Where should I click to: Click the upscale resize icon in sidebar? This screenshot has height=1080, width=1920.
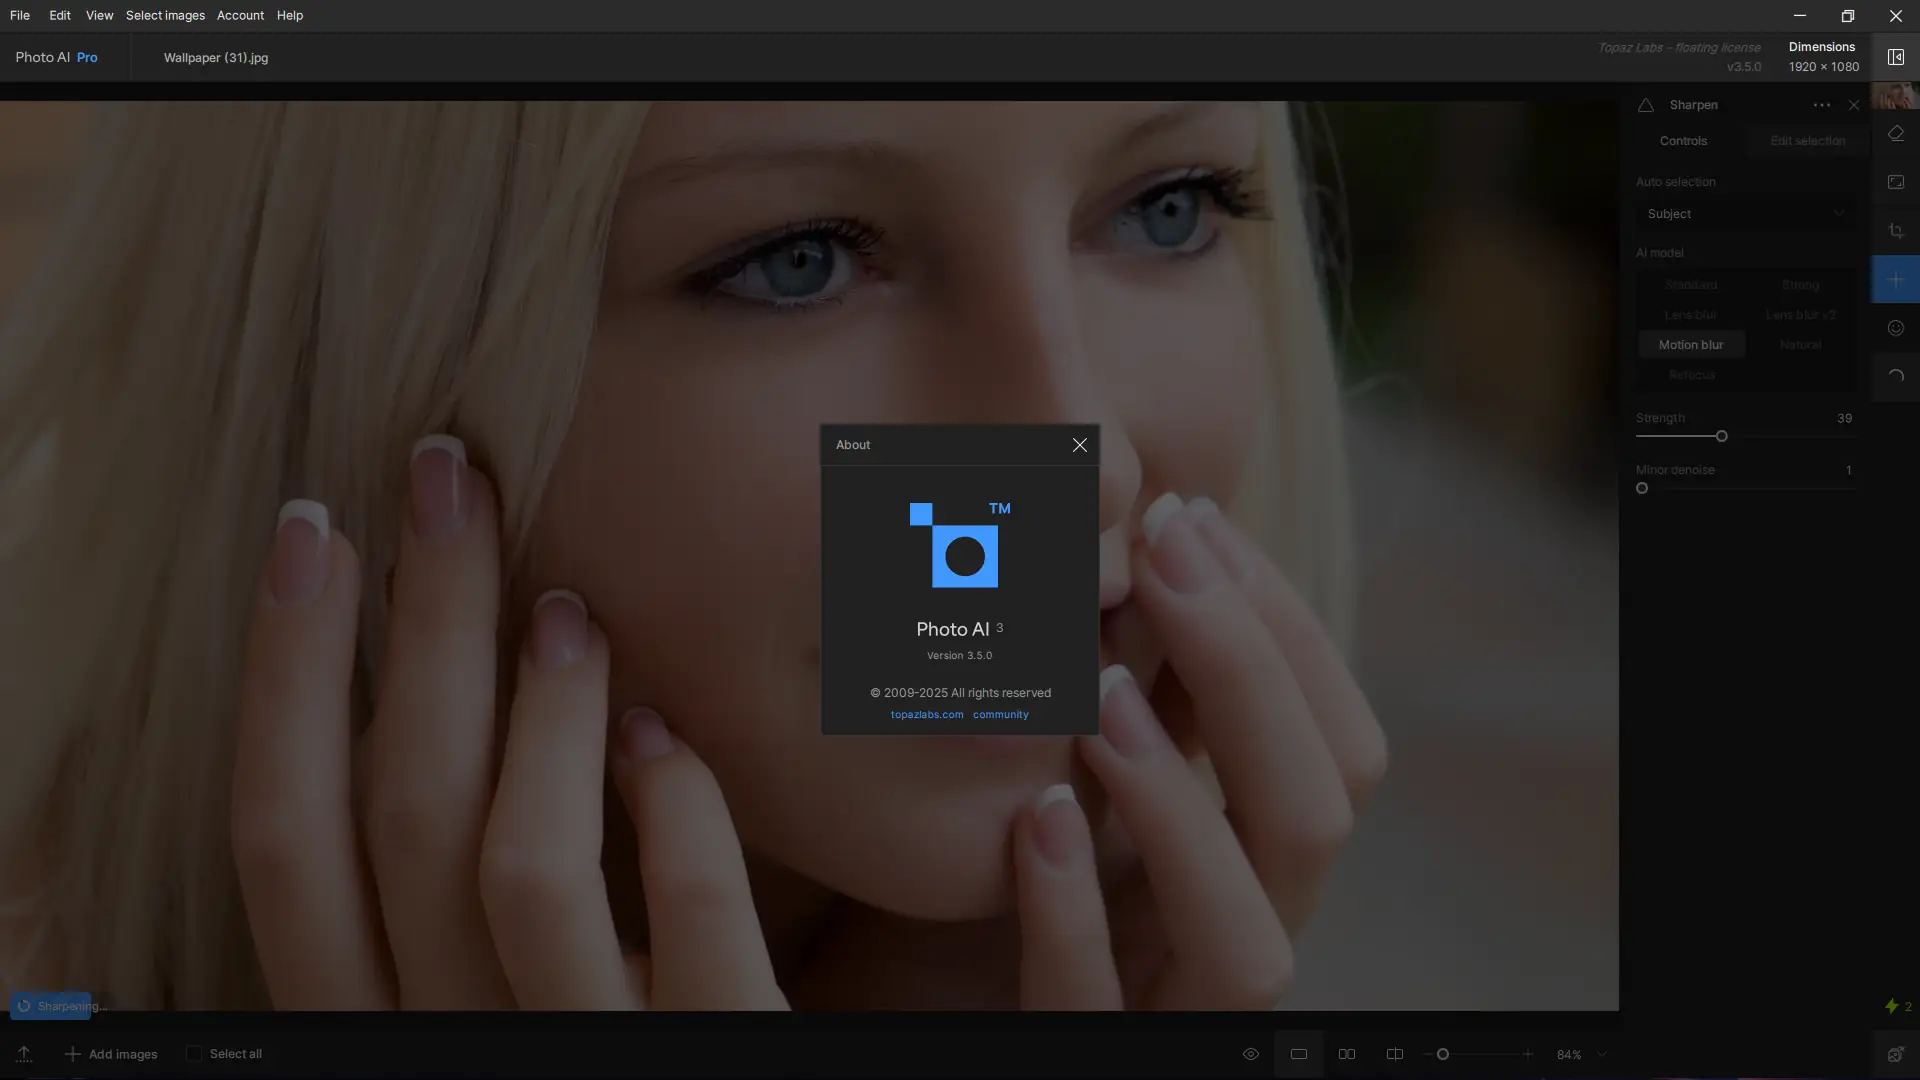[x=1895, y=182]
